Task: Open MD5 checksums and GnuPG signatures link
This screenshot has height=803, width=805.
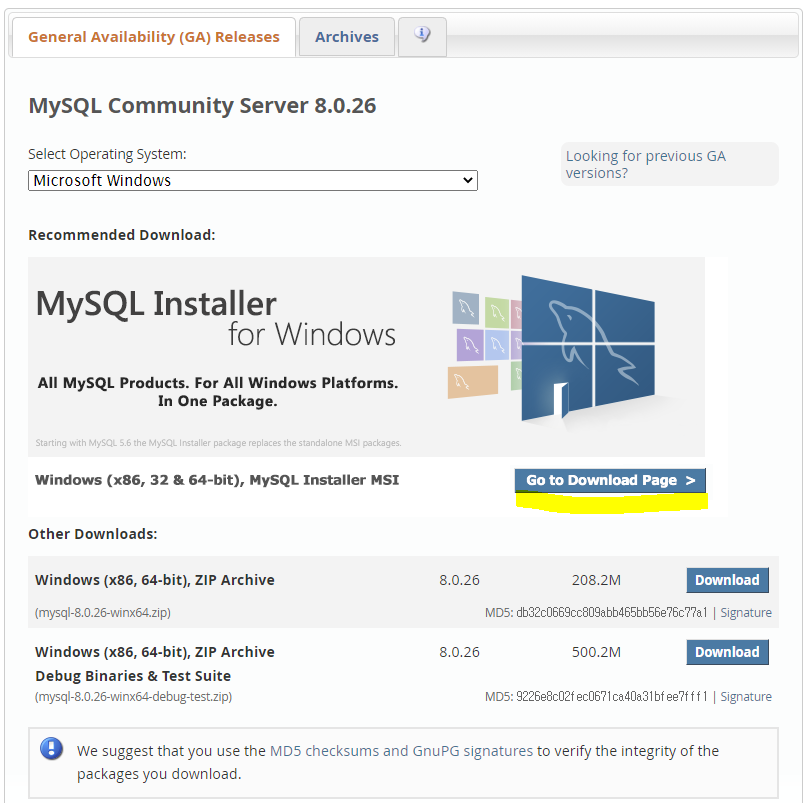Action: point(401,751)
